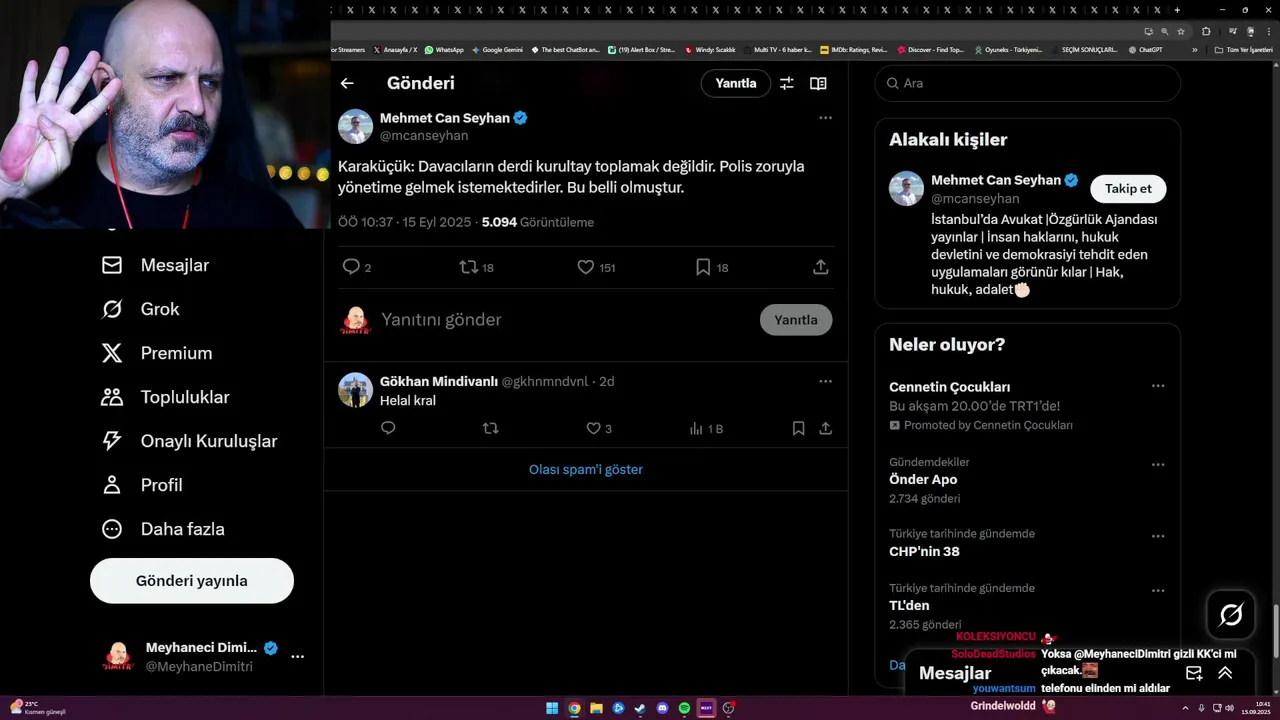Viewport: 1280px width, 720px height.
Task: Bookmark Gökhan Mindivanlı's comment
Action: tap(798, 428)
